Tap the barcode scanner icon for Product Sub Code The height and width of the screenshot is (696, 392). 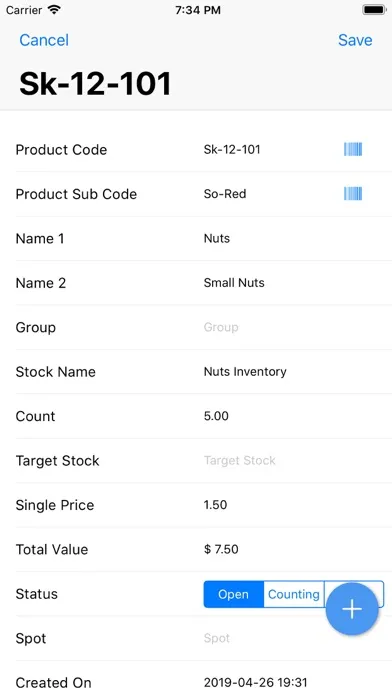coord(353,194)
